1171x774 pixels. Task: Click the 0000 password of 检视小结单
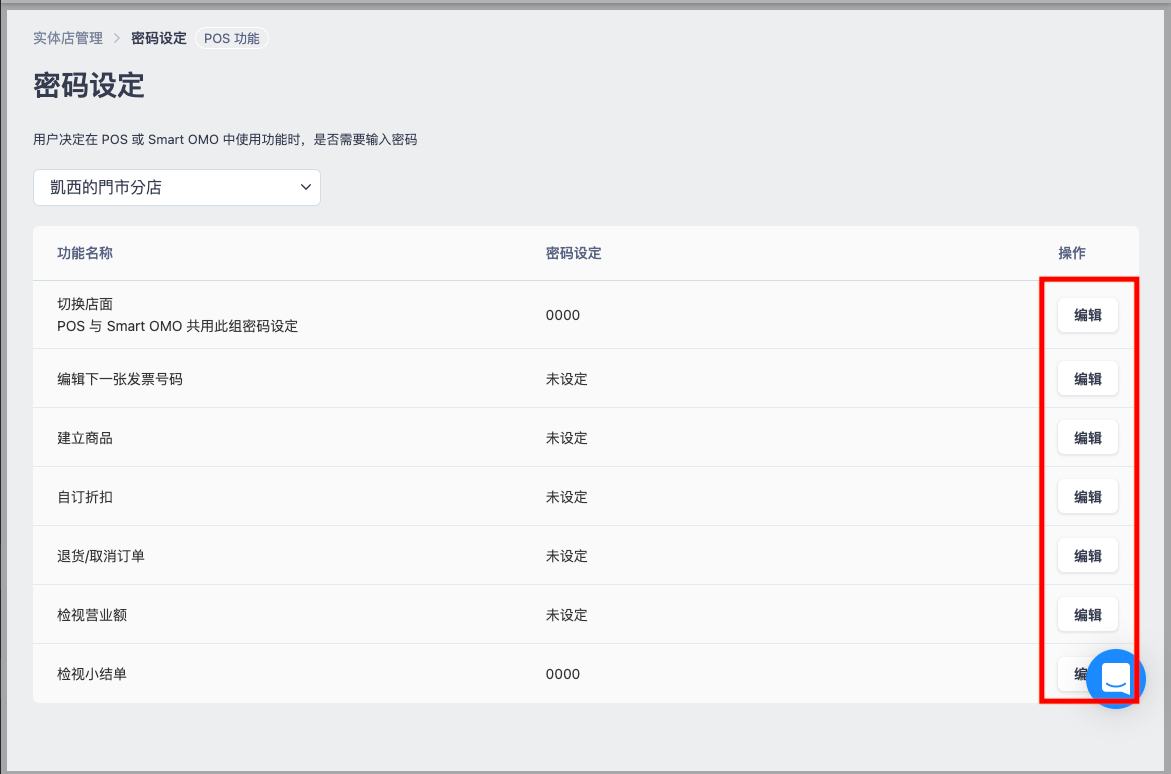point(563,674)
